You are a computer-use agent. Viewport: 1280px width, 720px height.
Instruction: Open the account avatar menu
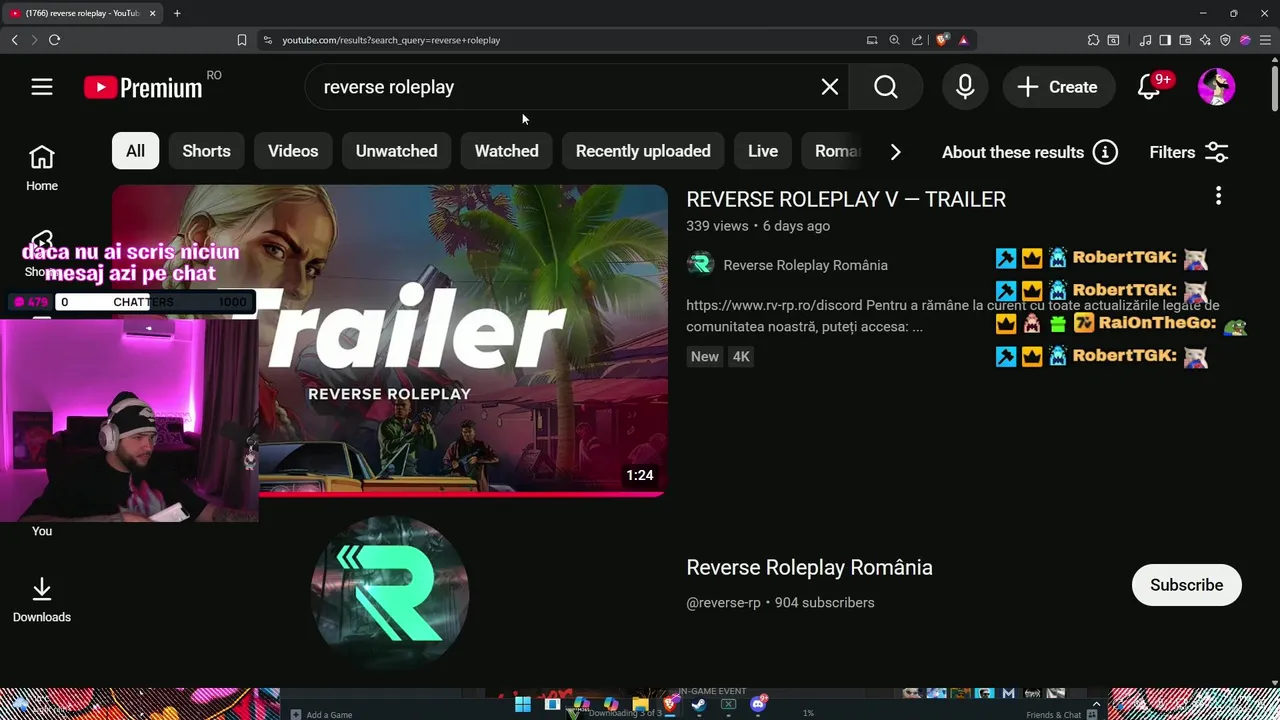click(x=1217, y=87)
